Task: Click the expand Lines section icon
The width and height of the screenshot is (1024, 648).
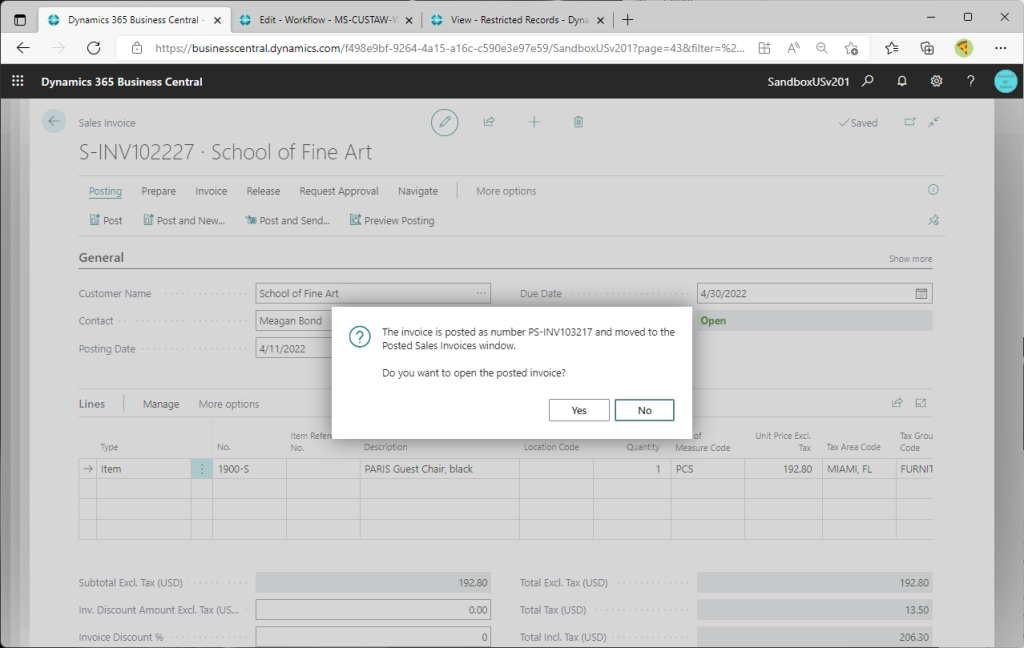Action: (x=921, y=403)
